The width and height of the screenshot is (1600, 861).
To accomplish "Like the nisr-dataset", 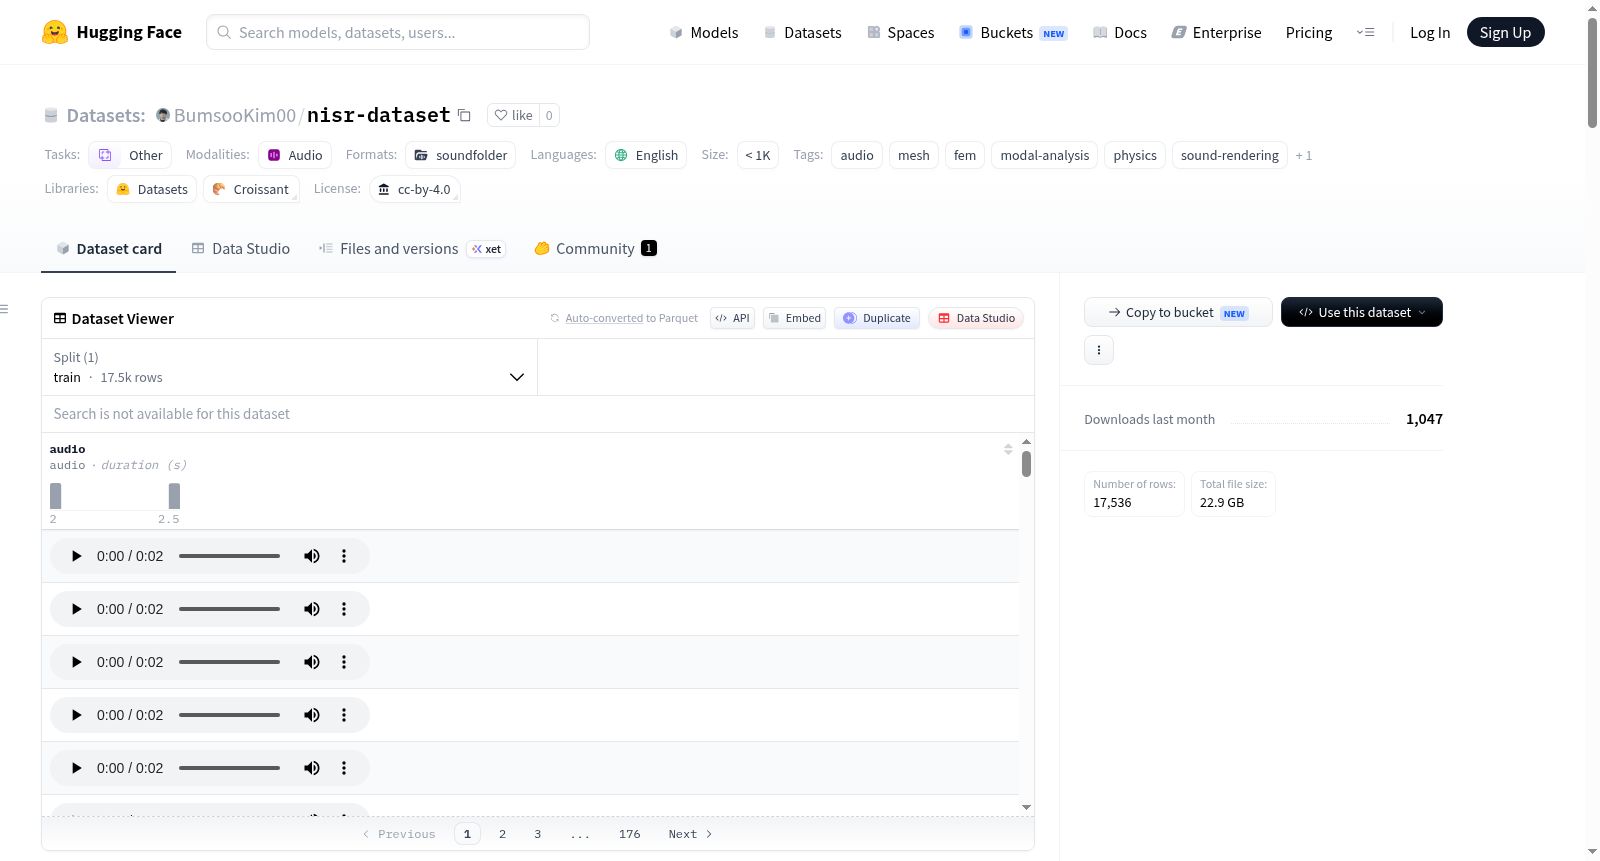I will (513, 115).
